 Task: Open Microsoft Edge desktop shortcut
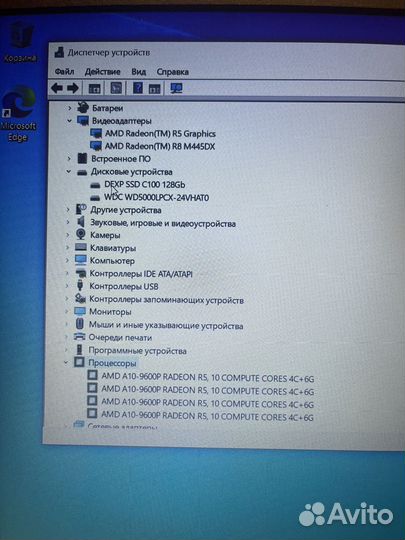18,114
